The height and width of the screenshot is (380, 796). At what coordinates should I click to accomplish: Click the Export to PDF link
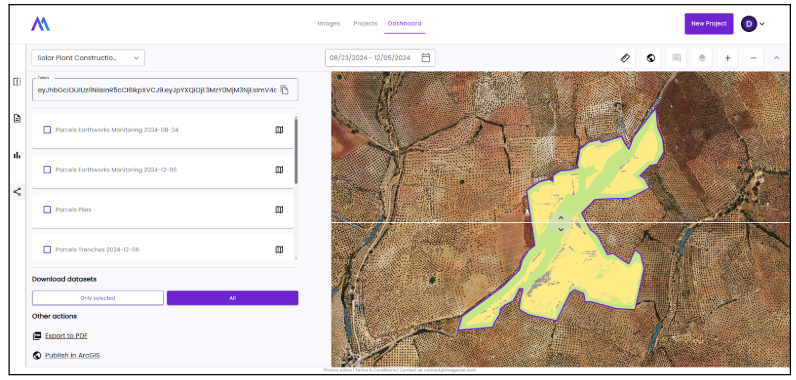point(66,335)
